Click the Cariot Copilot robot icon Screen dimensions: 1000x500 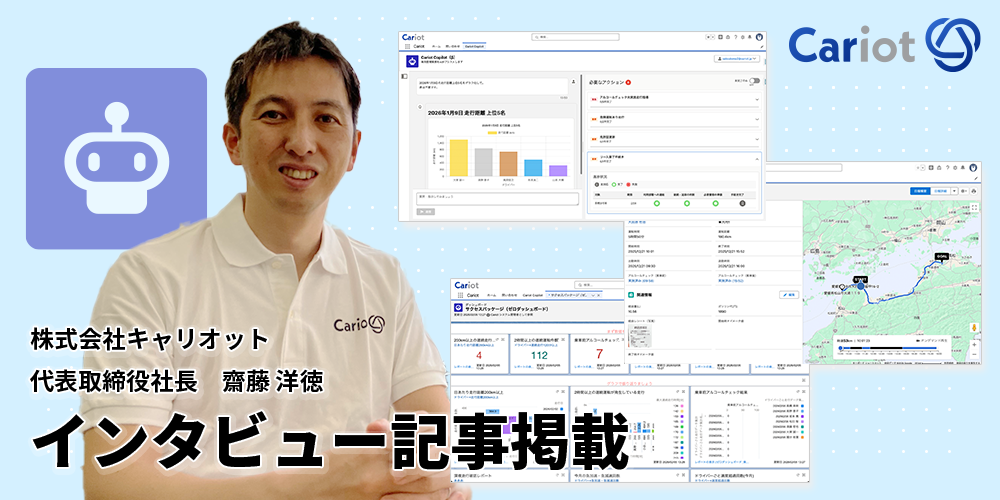413,61
